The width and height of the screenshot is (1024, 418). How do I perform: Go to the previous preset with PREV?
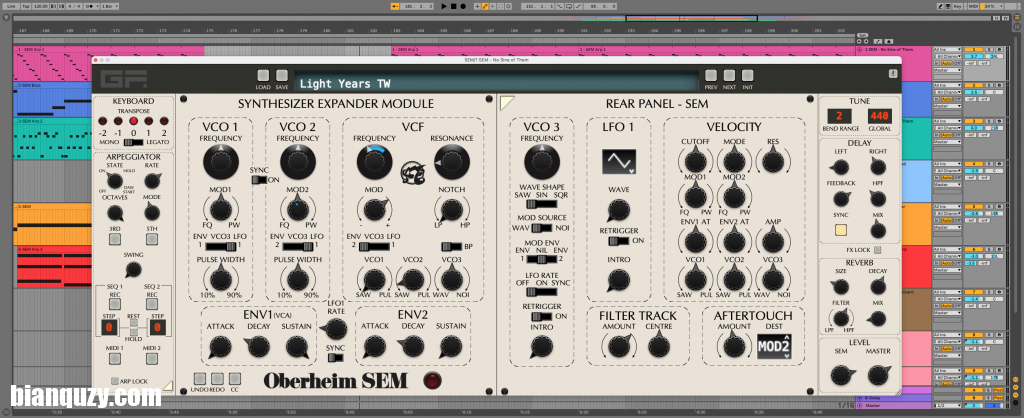click(x=711, y=76)
